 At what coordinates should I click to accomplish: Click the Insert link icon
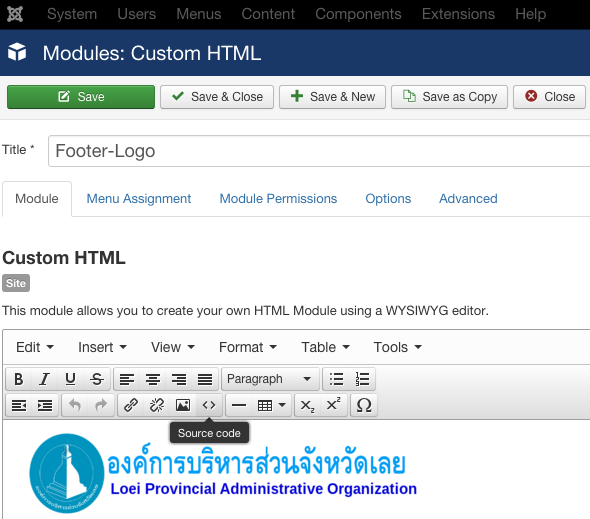[131, 405]
